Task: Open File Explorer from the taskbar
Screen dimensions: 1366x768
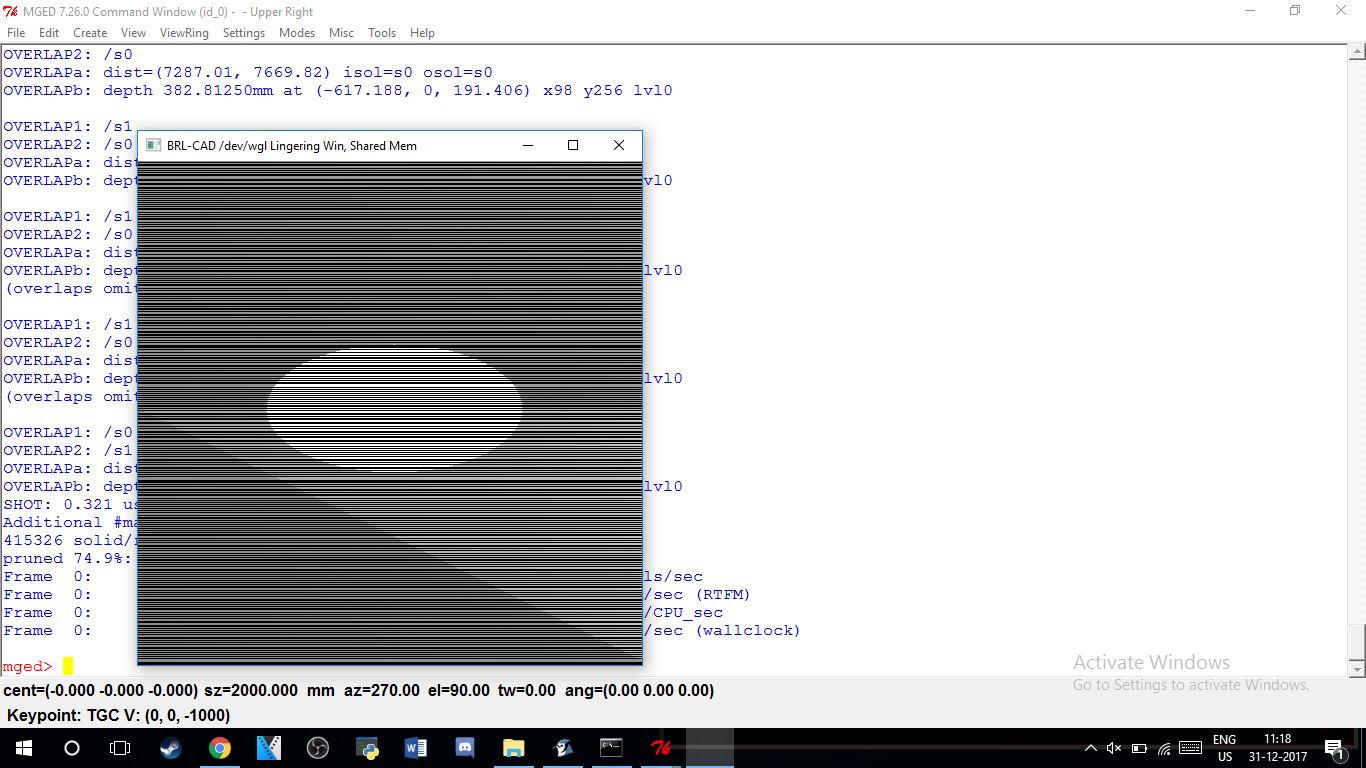Action: tap(514, 748)
